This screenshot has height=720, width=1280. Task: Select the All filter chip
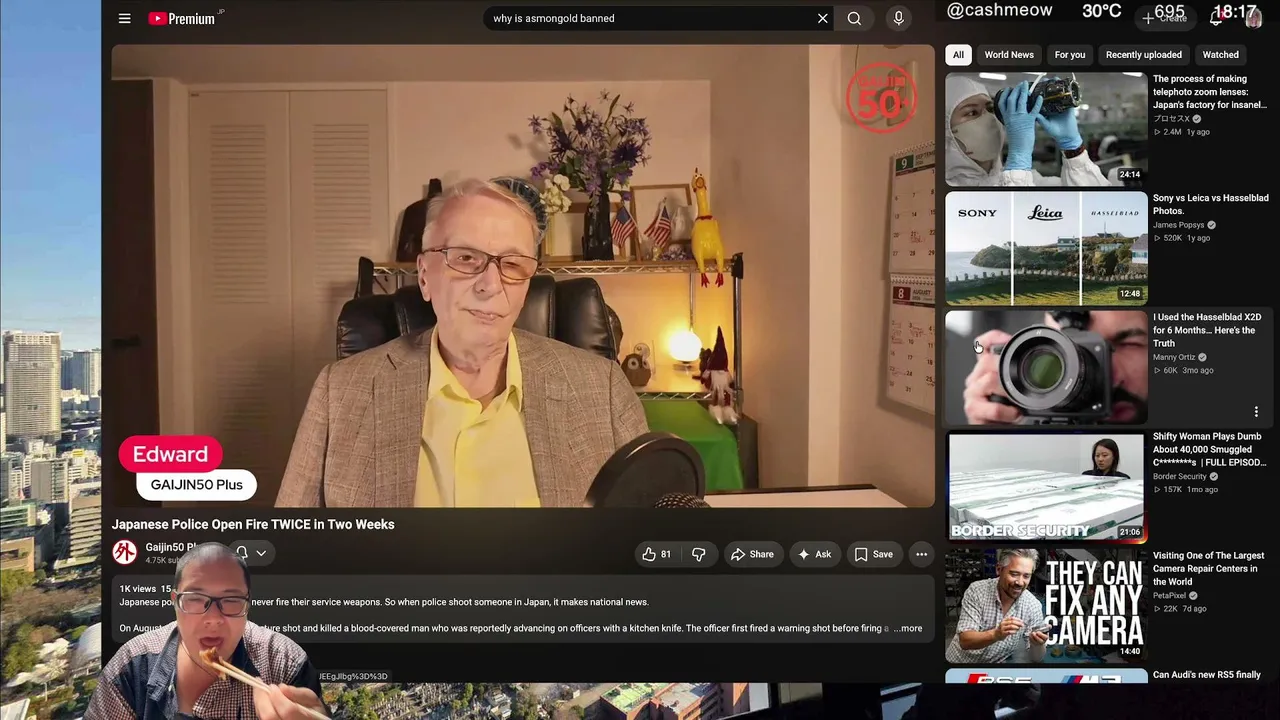pyautogui.click(x=958, y=55)
